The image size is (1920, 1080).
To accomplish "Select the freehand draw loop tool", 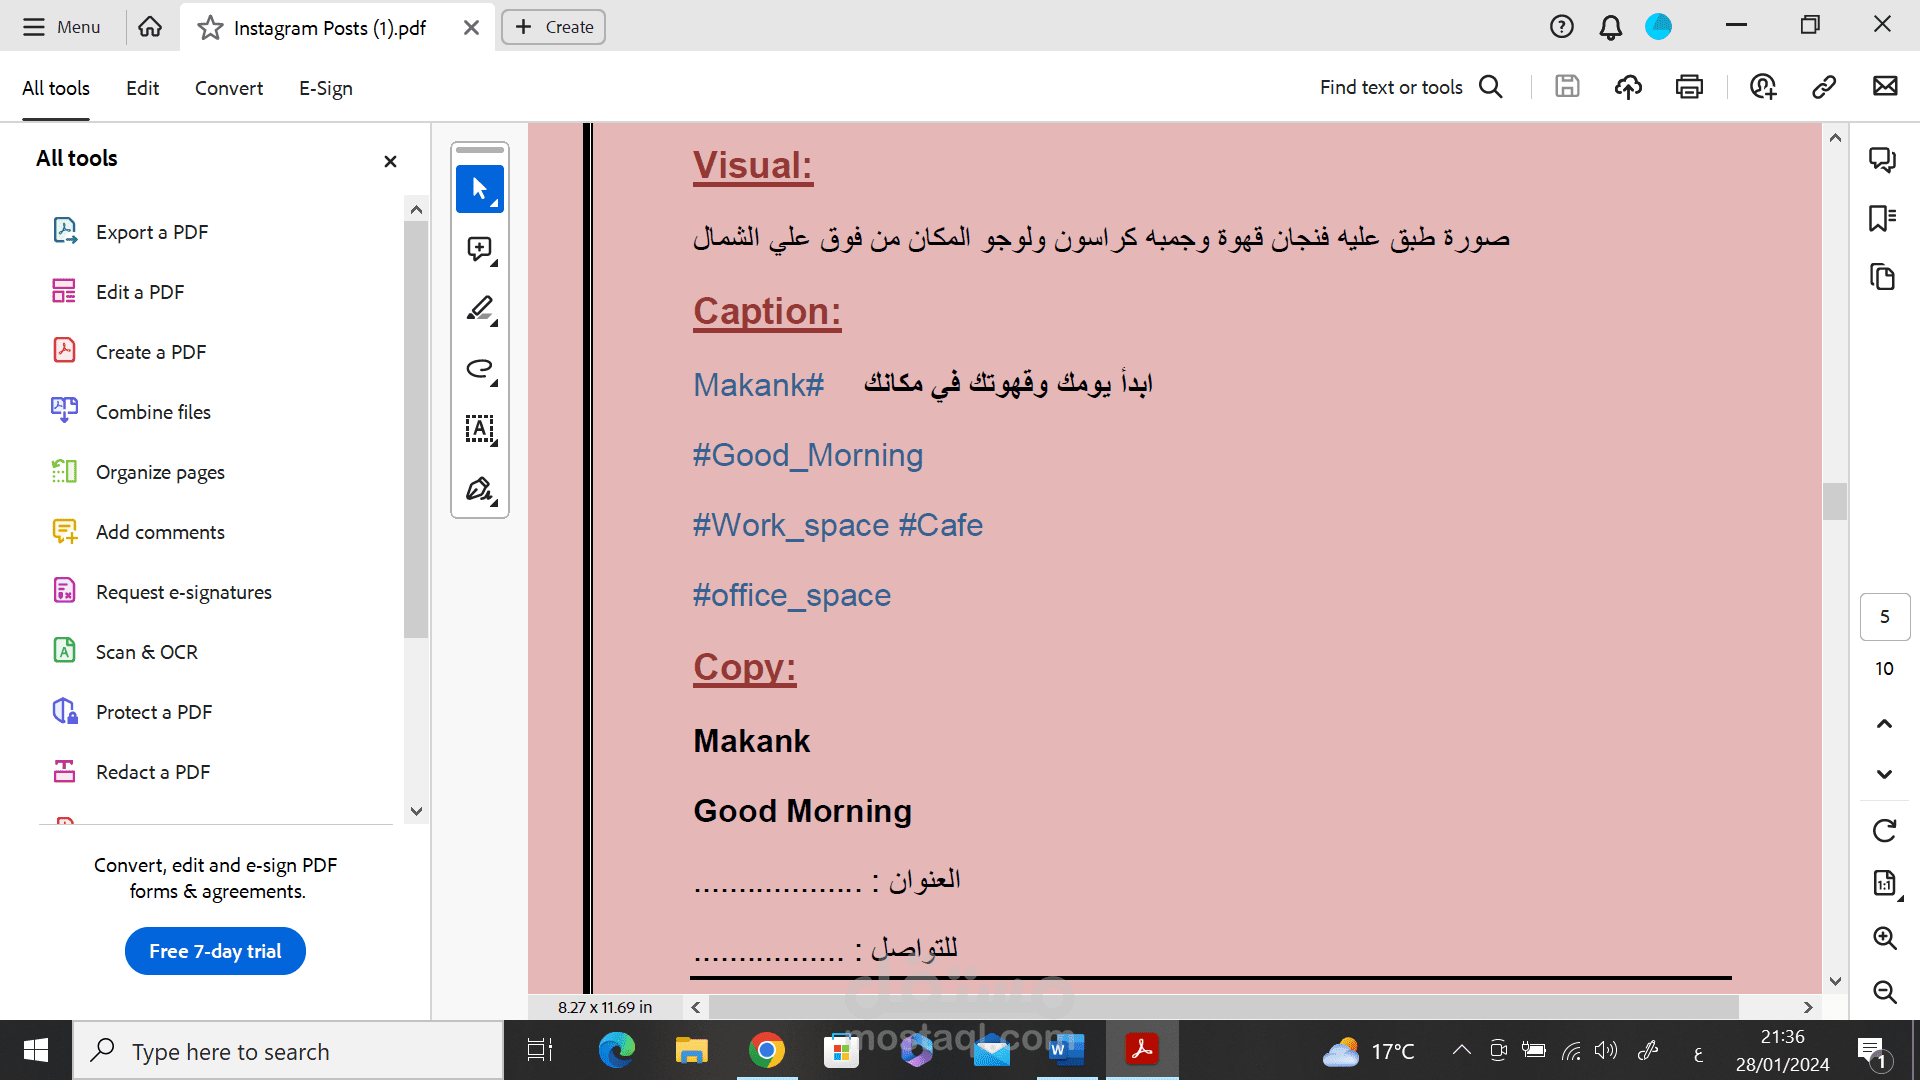I will (480, 369).
